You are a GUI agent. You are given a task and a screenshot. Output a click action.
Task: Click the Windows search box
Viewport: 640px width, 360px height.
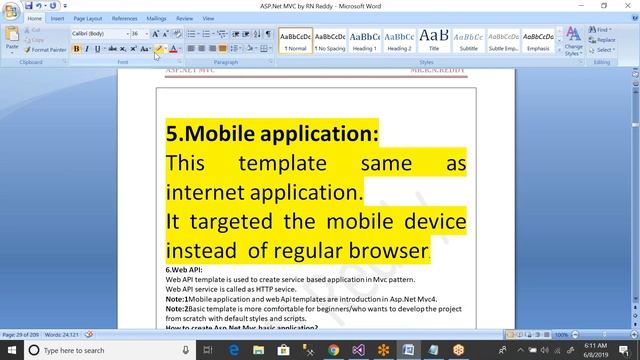click(110, 350)
